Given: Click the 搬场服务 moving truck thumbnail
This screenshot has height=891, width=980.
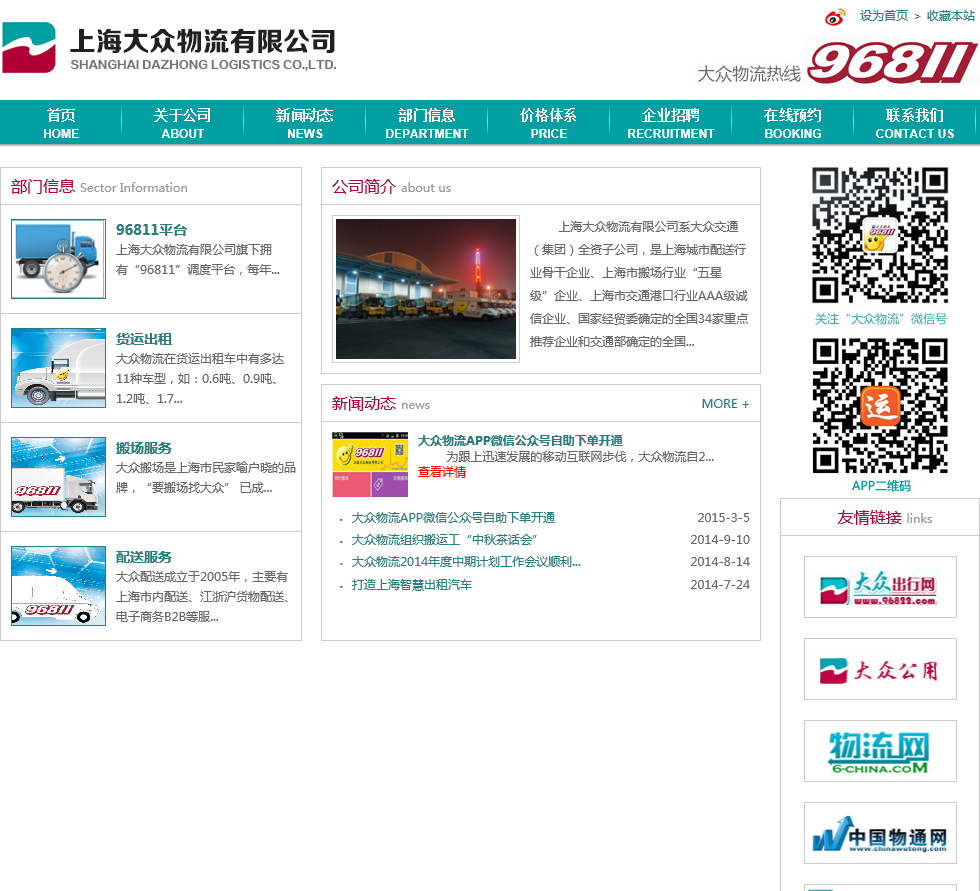Looking at the screenshot, I should pyautogui.click(x=58, y=477).
